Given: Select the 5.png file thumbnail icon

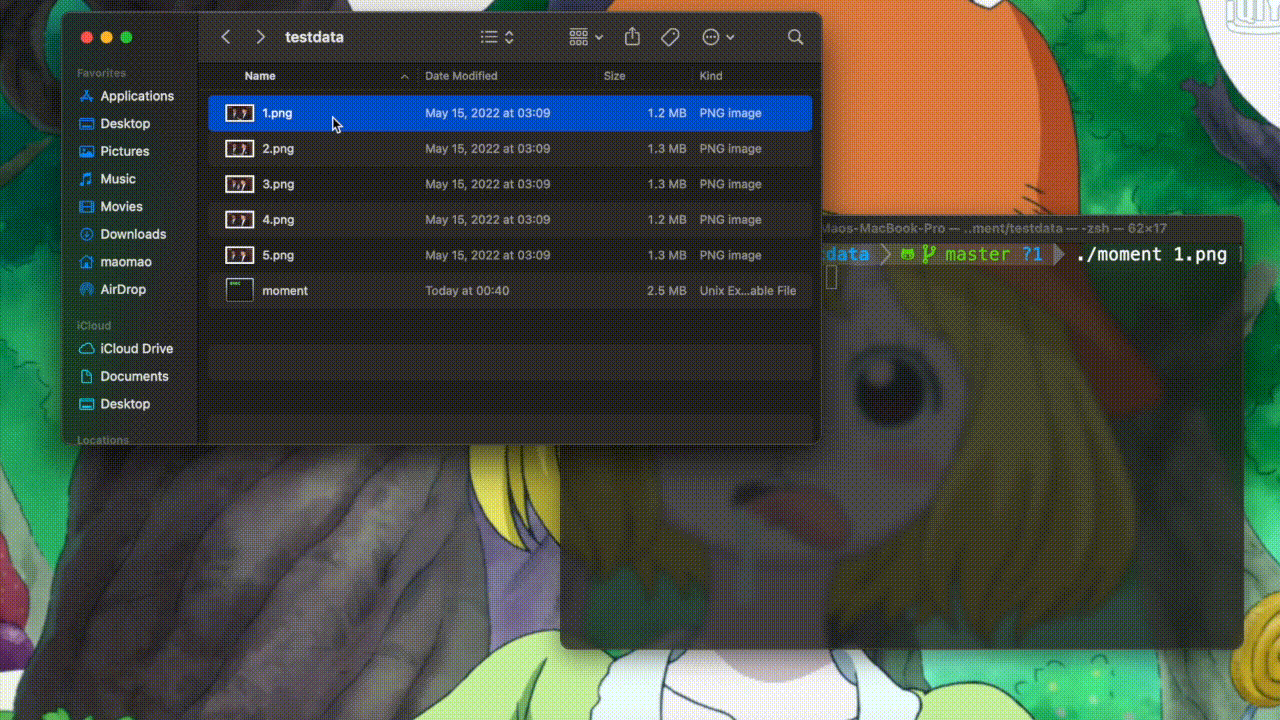Looking at the screenshot, I should (x=240, y=255).
